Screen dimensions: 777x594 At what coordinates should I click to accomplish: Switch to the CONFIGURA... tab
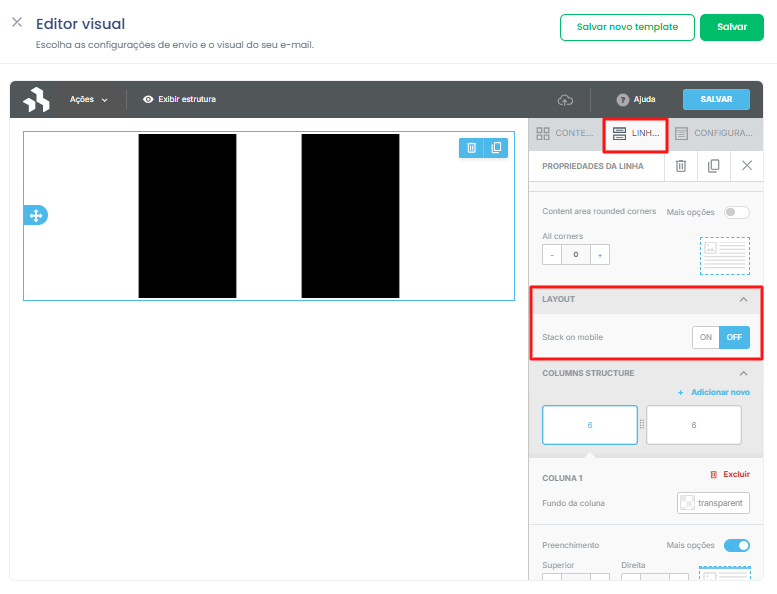(x=714, y=133)
